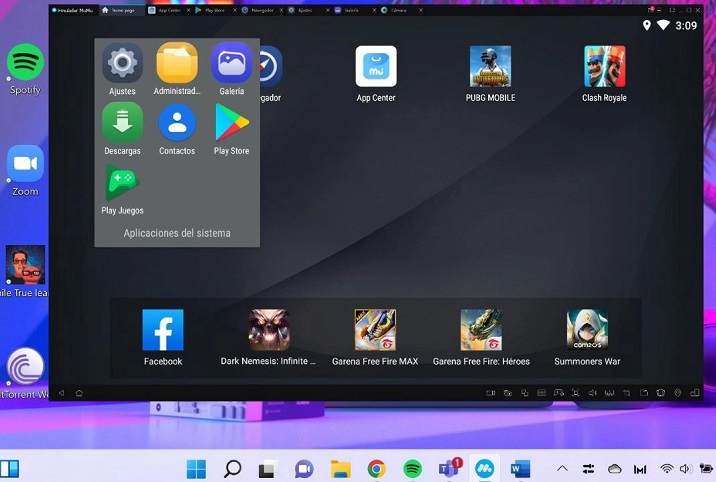Close the App Center tab
This screenshot has width=716, height=482.
[x=188, y=10]
